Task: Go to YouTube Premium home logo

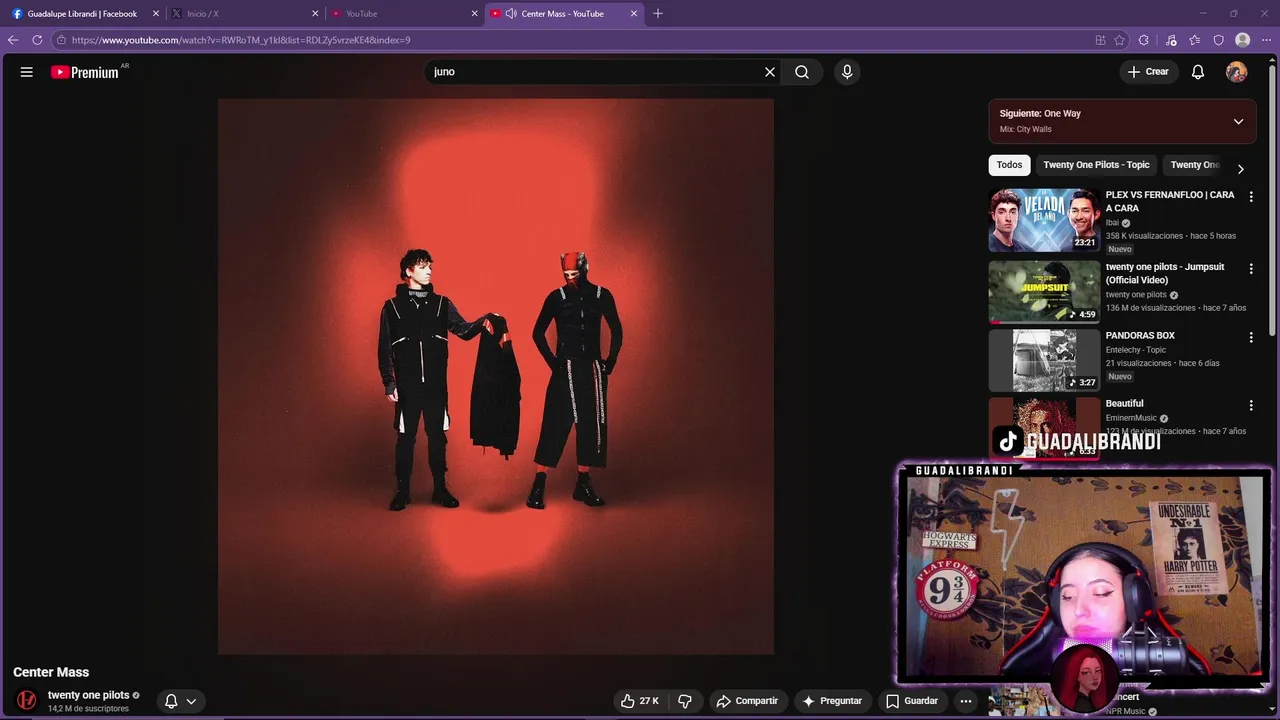Action: [x=85, y=72]
